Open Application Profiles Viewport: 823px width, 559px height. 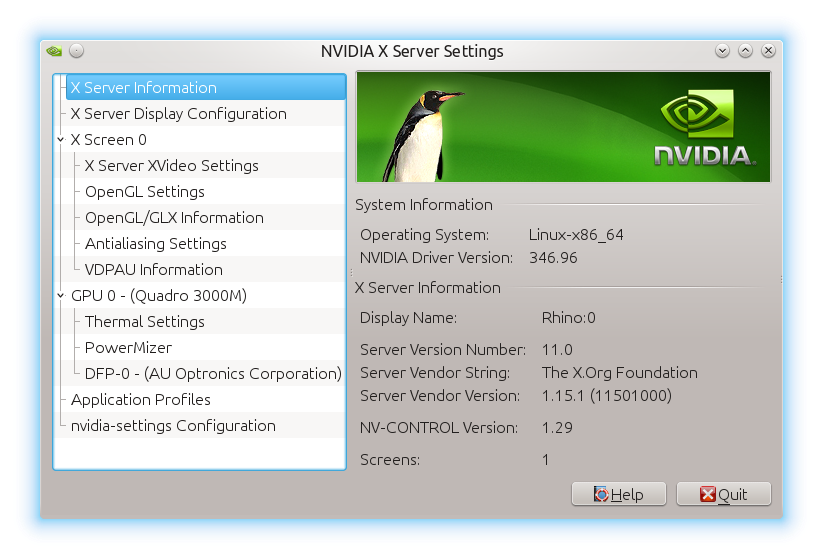point(141,400)
